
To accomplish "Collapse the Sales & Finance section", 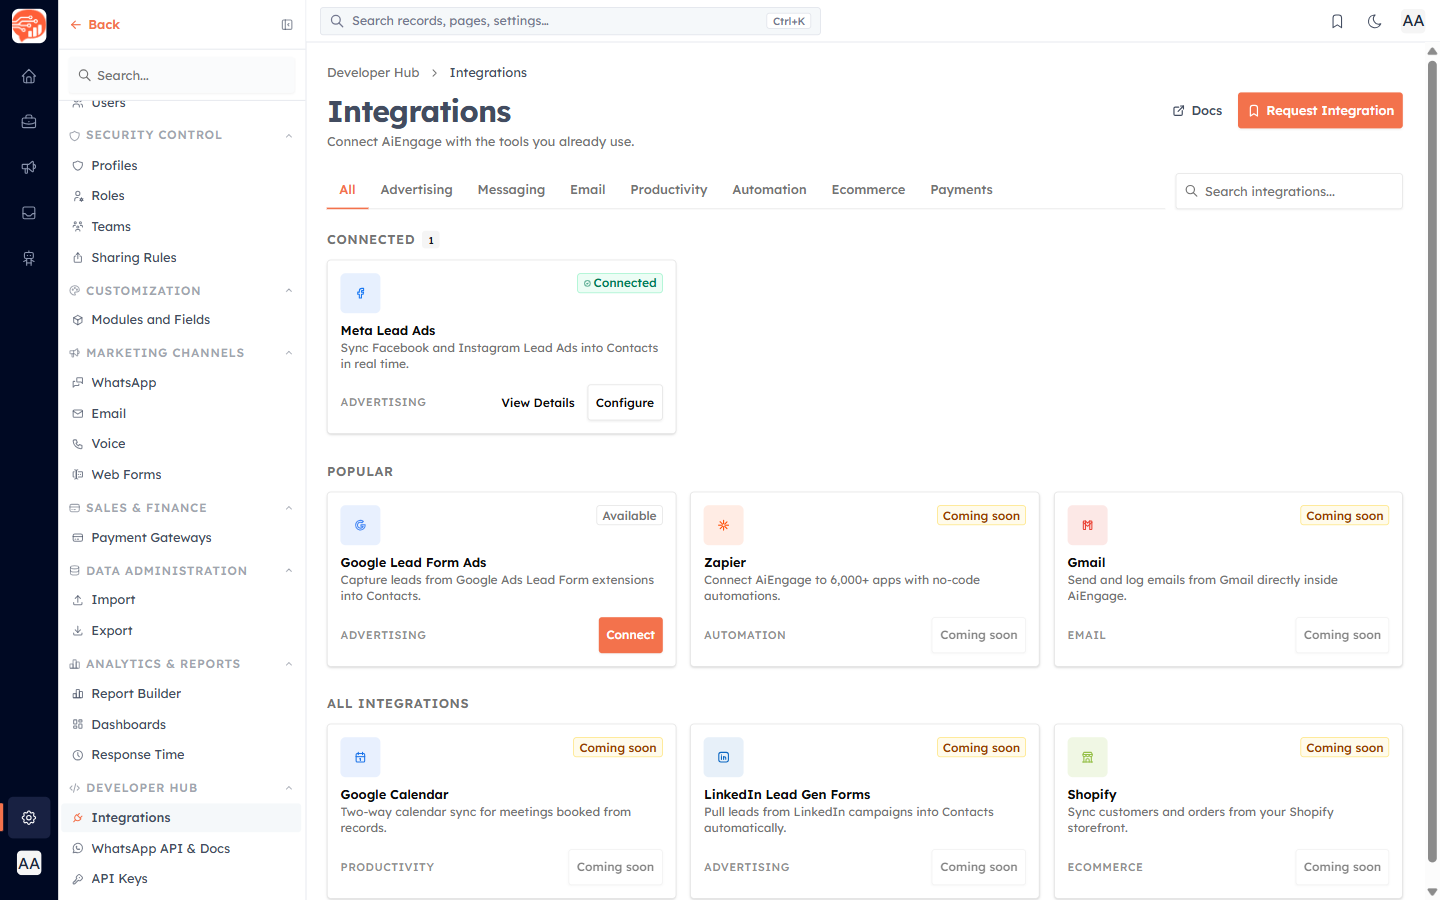I will 289,508.
